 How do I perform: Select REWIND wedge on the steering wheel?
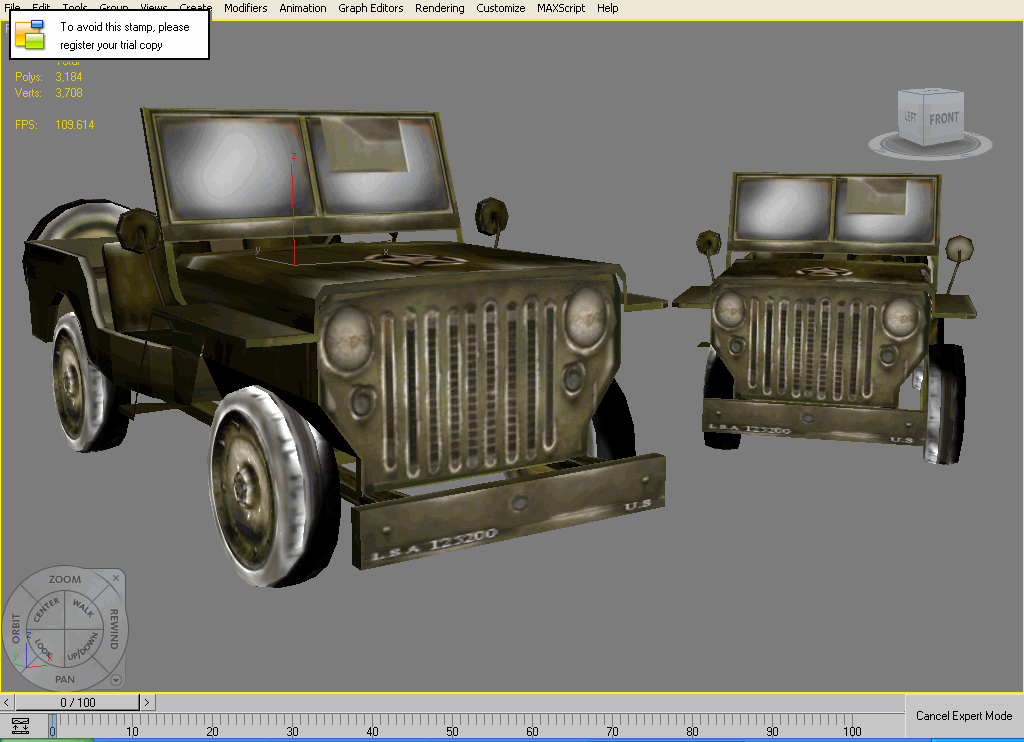[x=114, y=628]
